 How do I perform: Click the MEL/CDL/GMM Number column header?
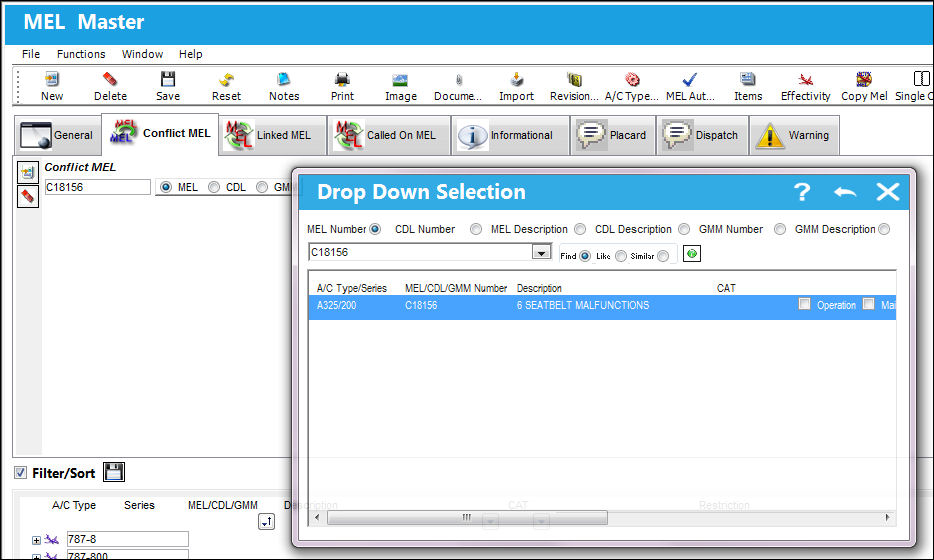point(456,288)
